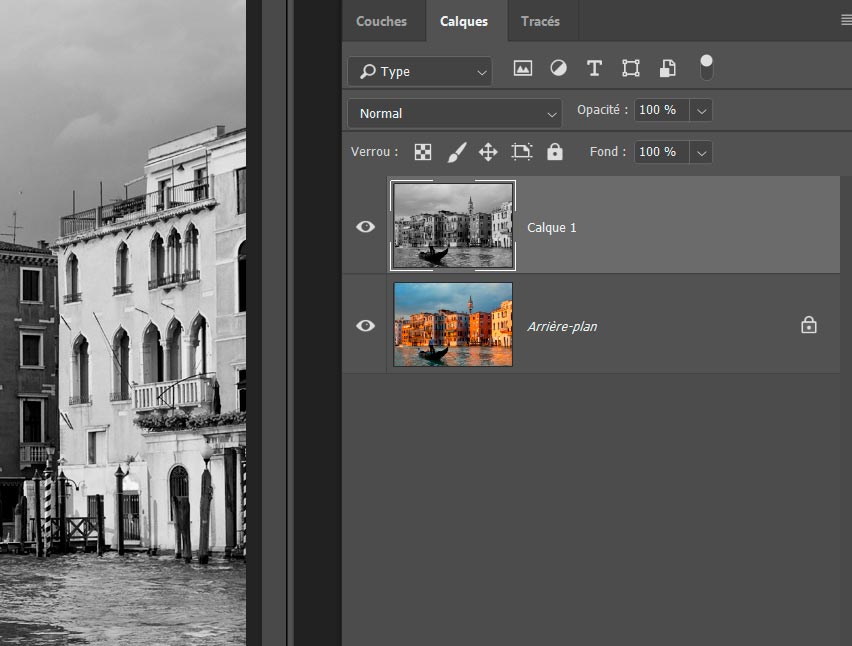852x646 pixels.
Task: Filter layers by smart object icon
Action: click(x=667, y=69)
